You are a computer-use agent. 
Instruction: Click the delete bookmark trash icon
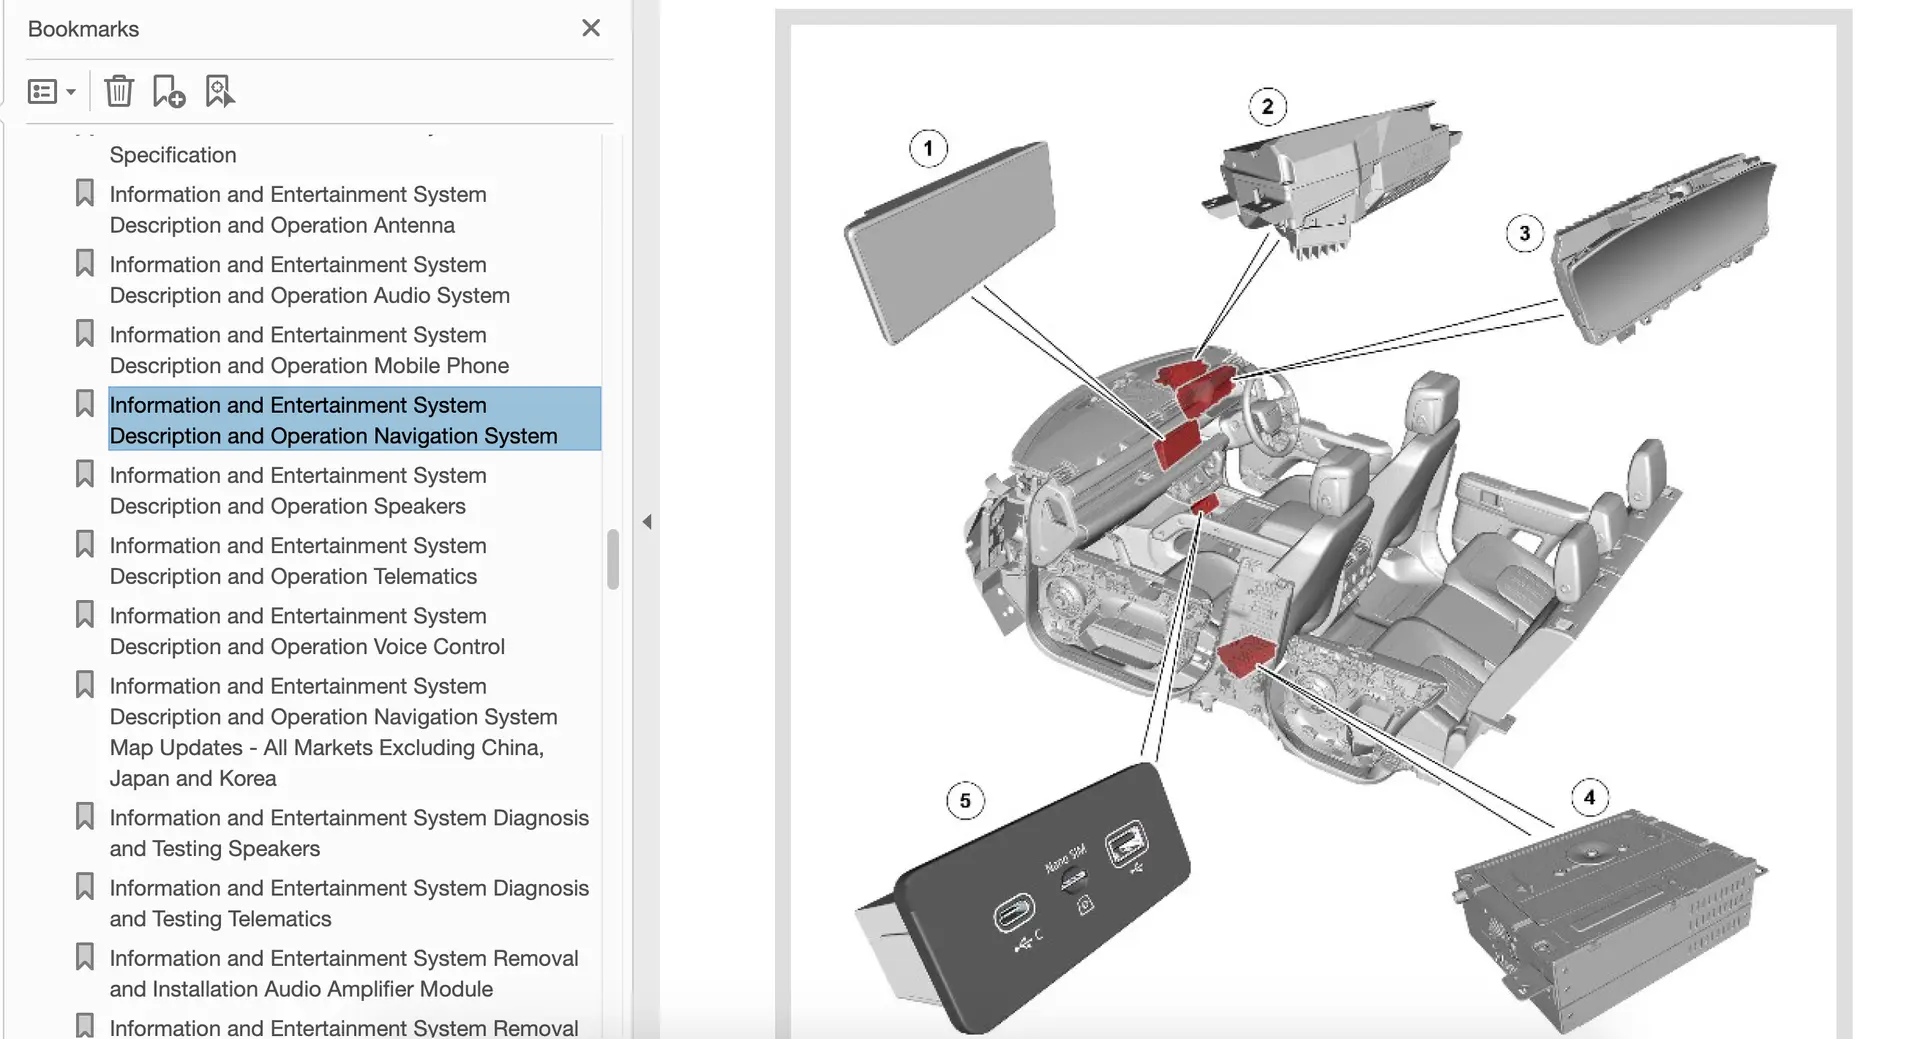pos(119,91)
